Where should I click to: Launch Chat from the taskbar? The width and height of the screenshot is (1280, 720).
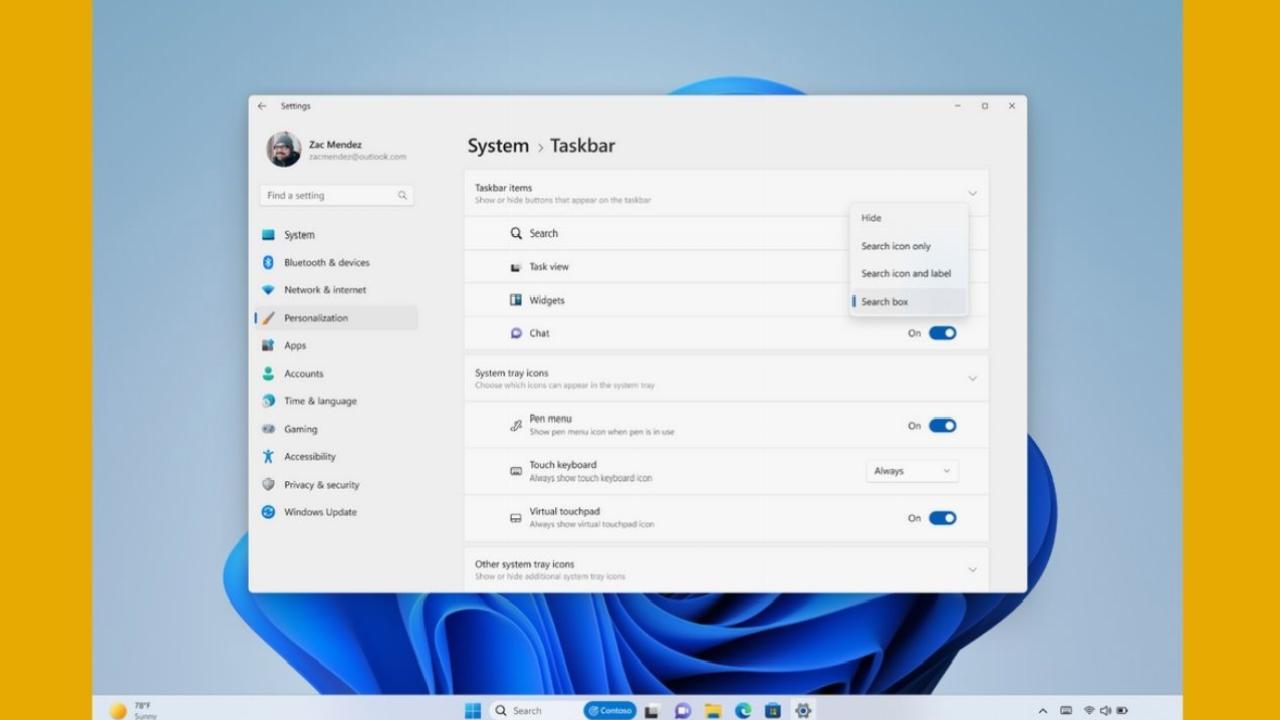click(x=682, y=710)
